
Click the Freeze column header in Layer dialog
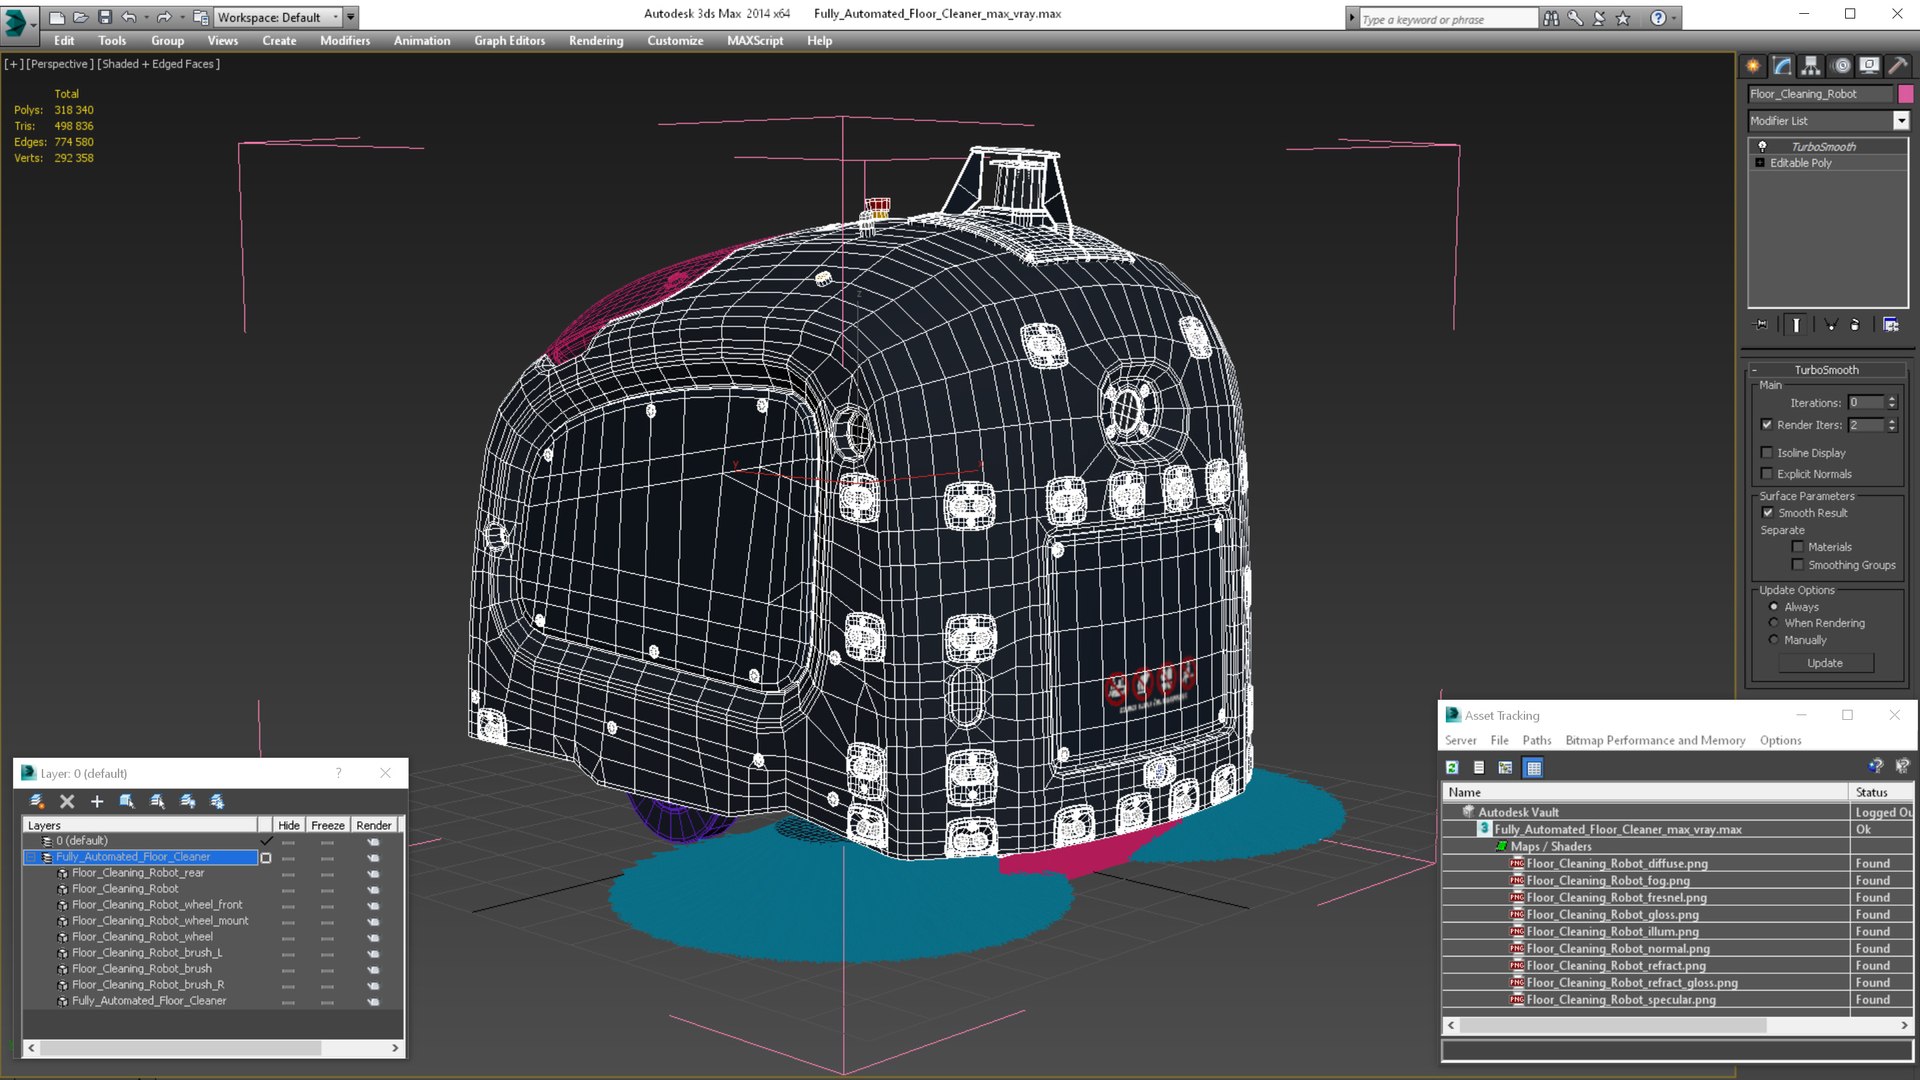pyautogui.click(x=327, y=825)
